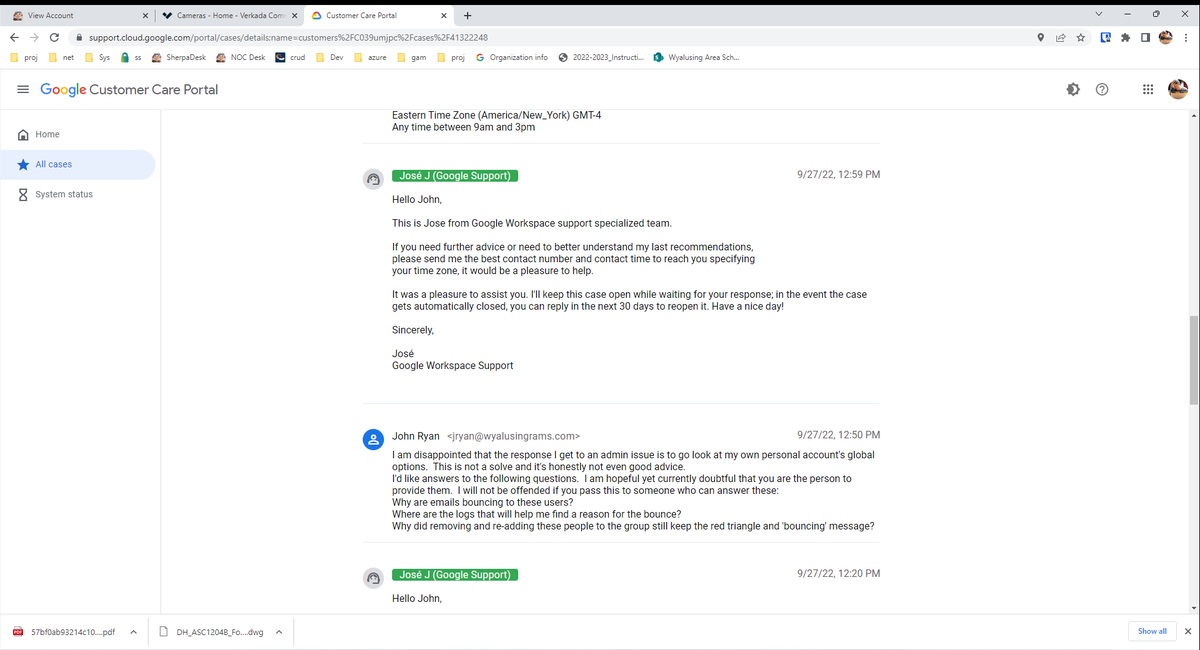
Task: Open the ss bookmark
Action: 131,57
